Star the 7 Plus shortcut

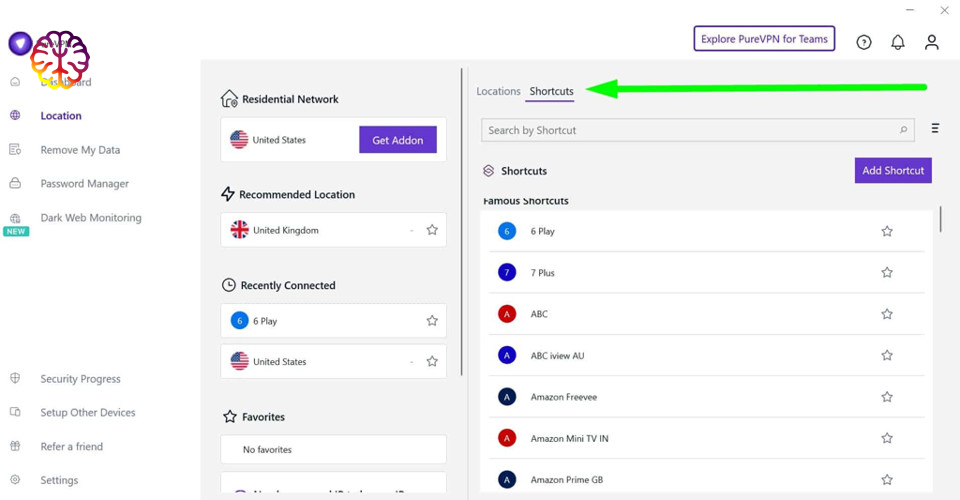[887, 272]
